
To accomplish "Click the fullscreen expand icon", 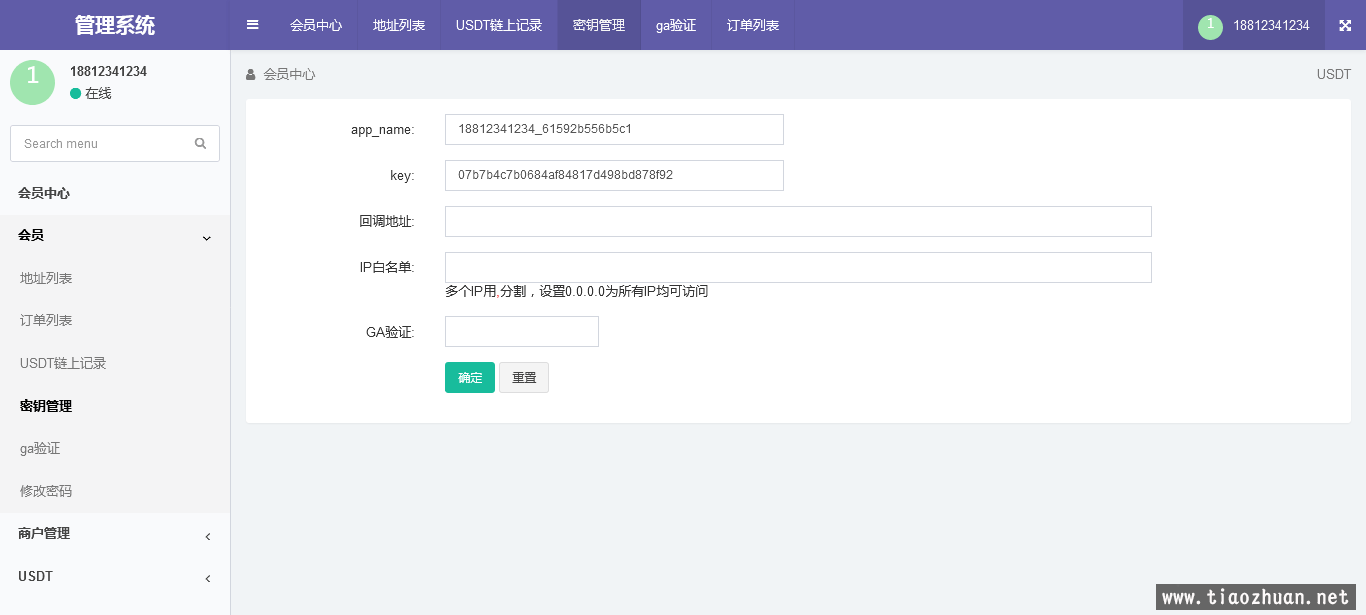I will pos(1345,25).
